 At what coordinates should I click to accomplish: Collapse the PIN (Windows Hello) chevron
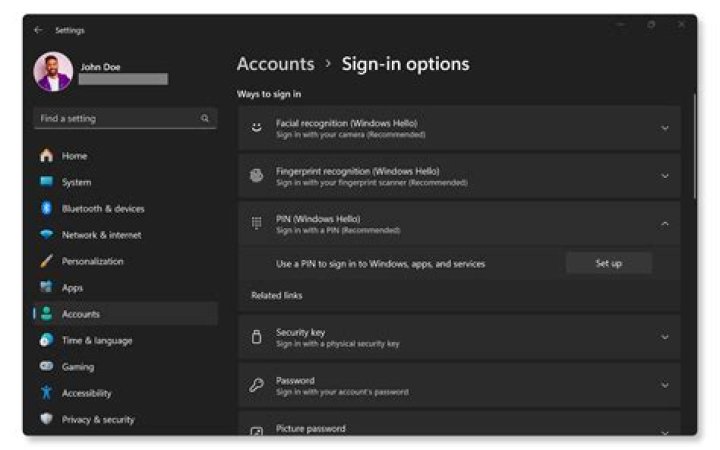click(x=664, y=224)
